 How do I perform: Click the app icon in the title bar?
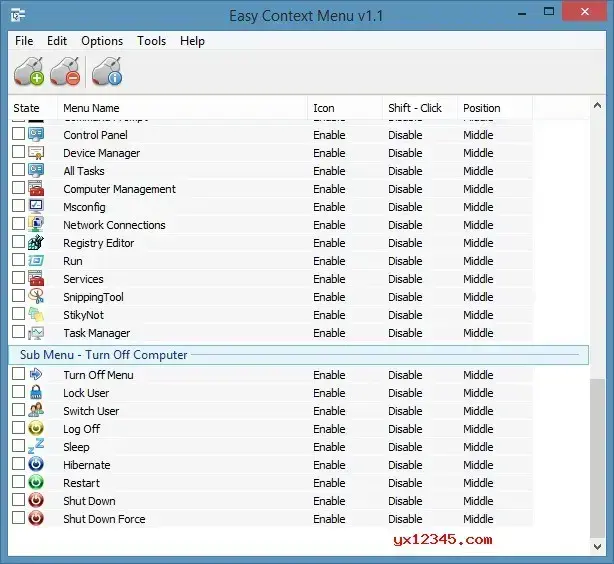[x=18, y=15]
